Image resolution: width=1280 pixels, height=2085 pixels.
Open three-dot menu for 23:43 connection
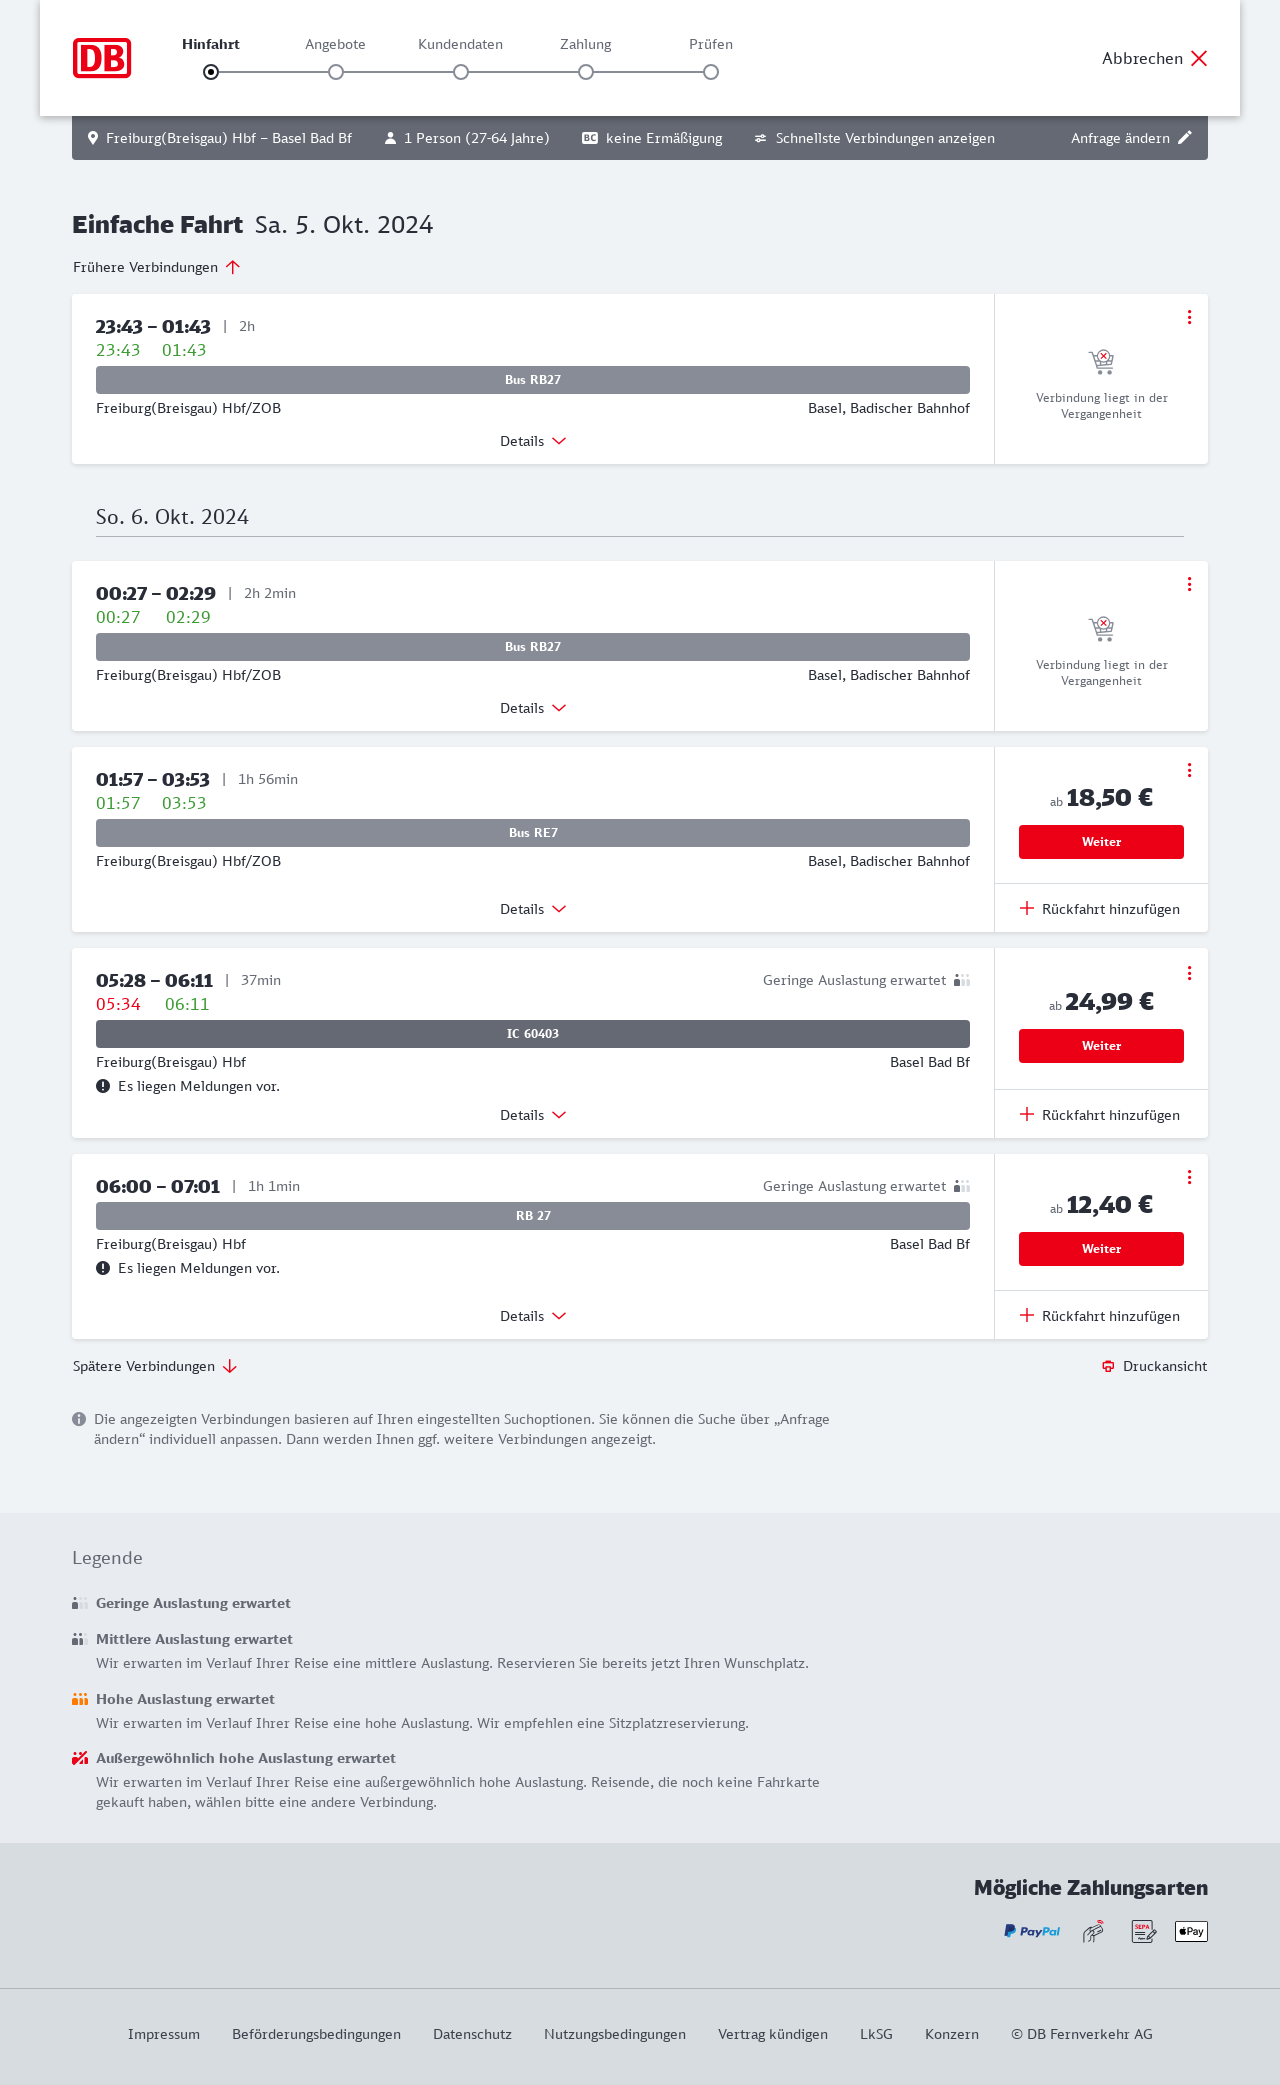[1189, 317]
